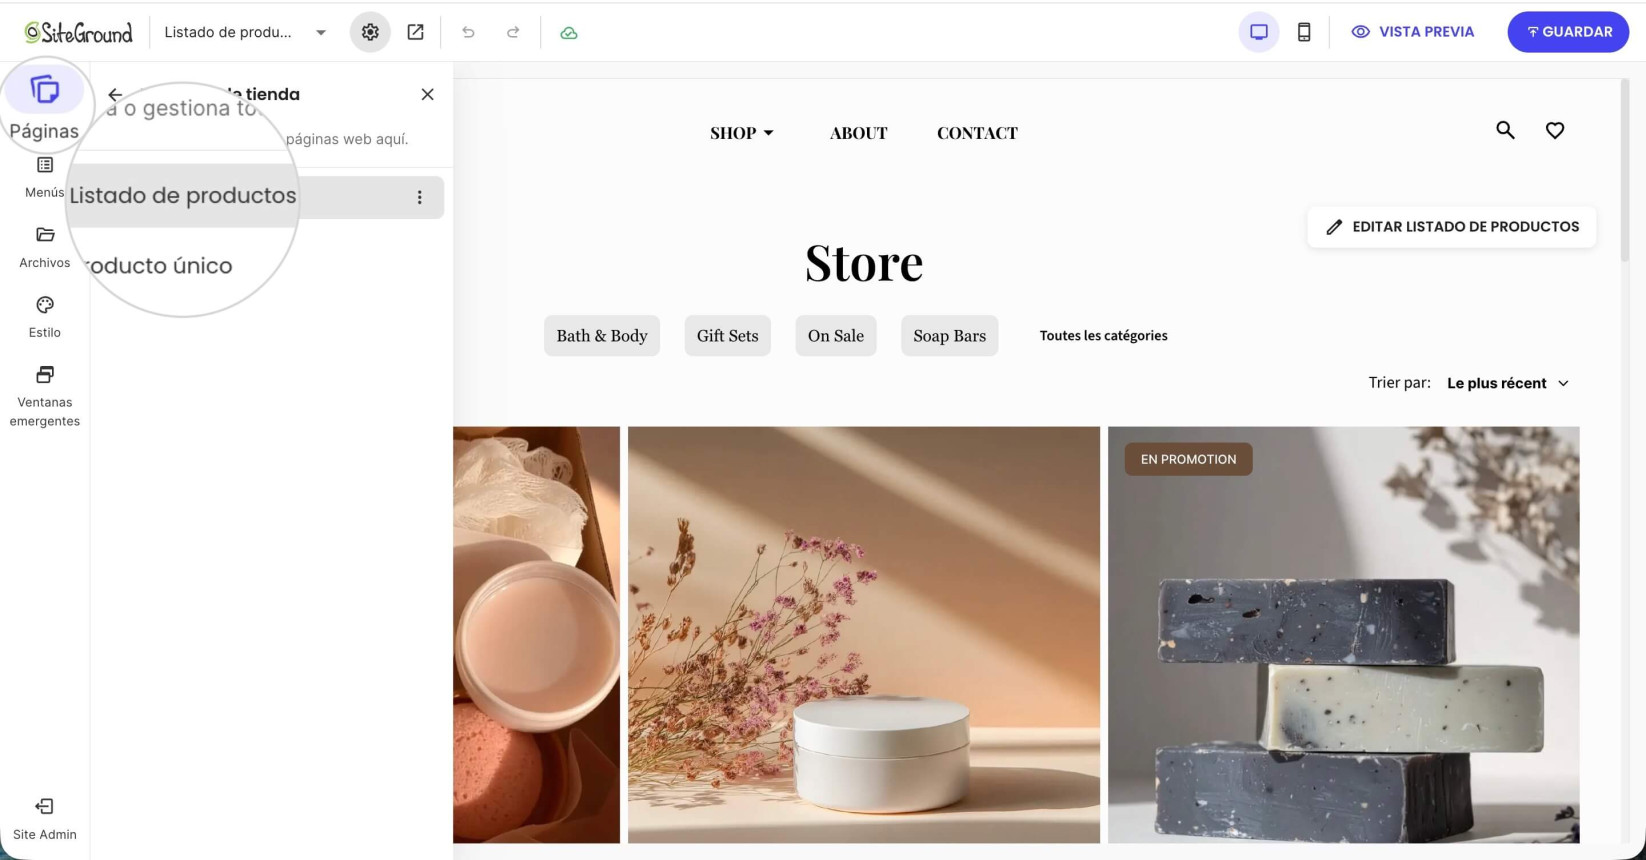Open the CONTACT menu item
The image size is (1646, 860).
977,133
